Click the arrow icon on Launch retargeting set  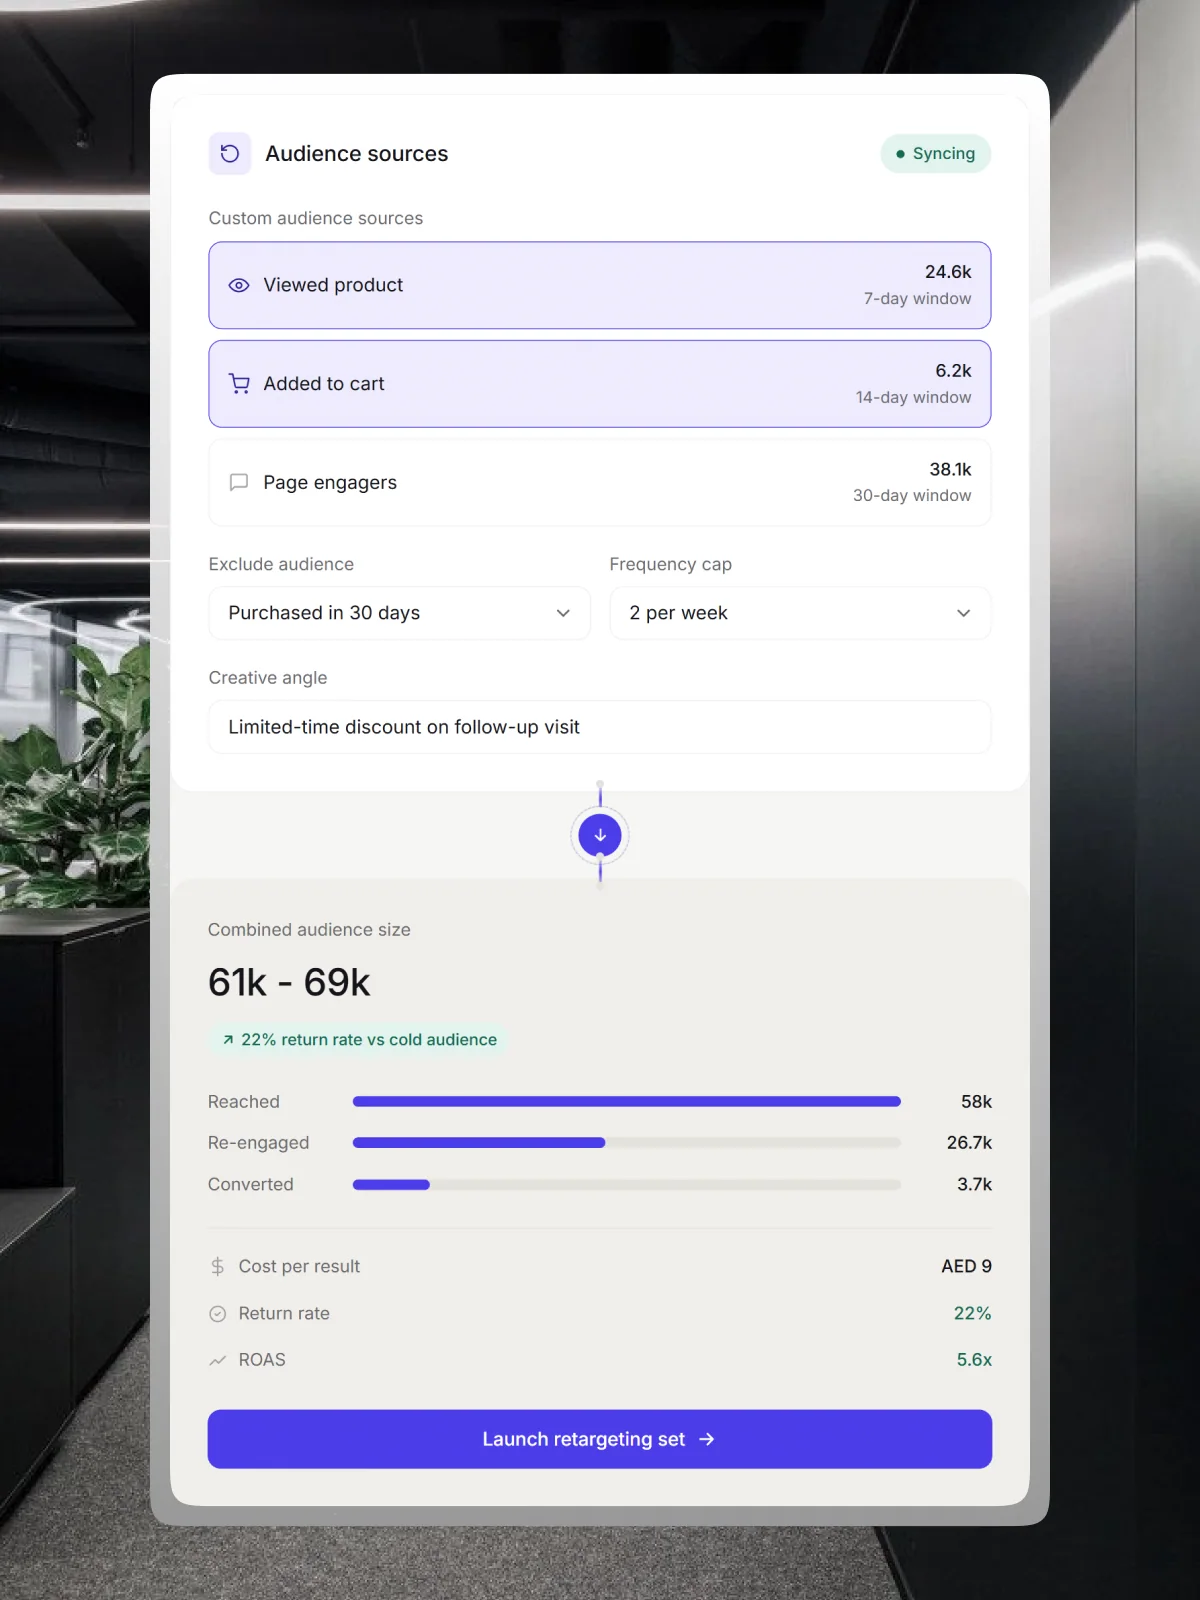click(x=707, y=1439)
